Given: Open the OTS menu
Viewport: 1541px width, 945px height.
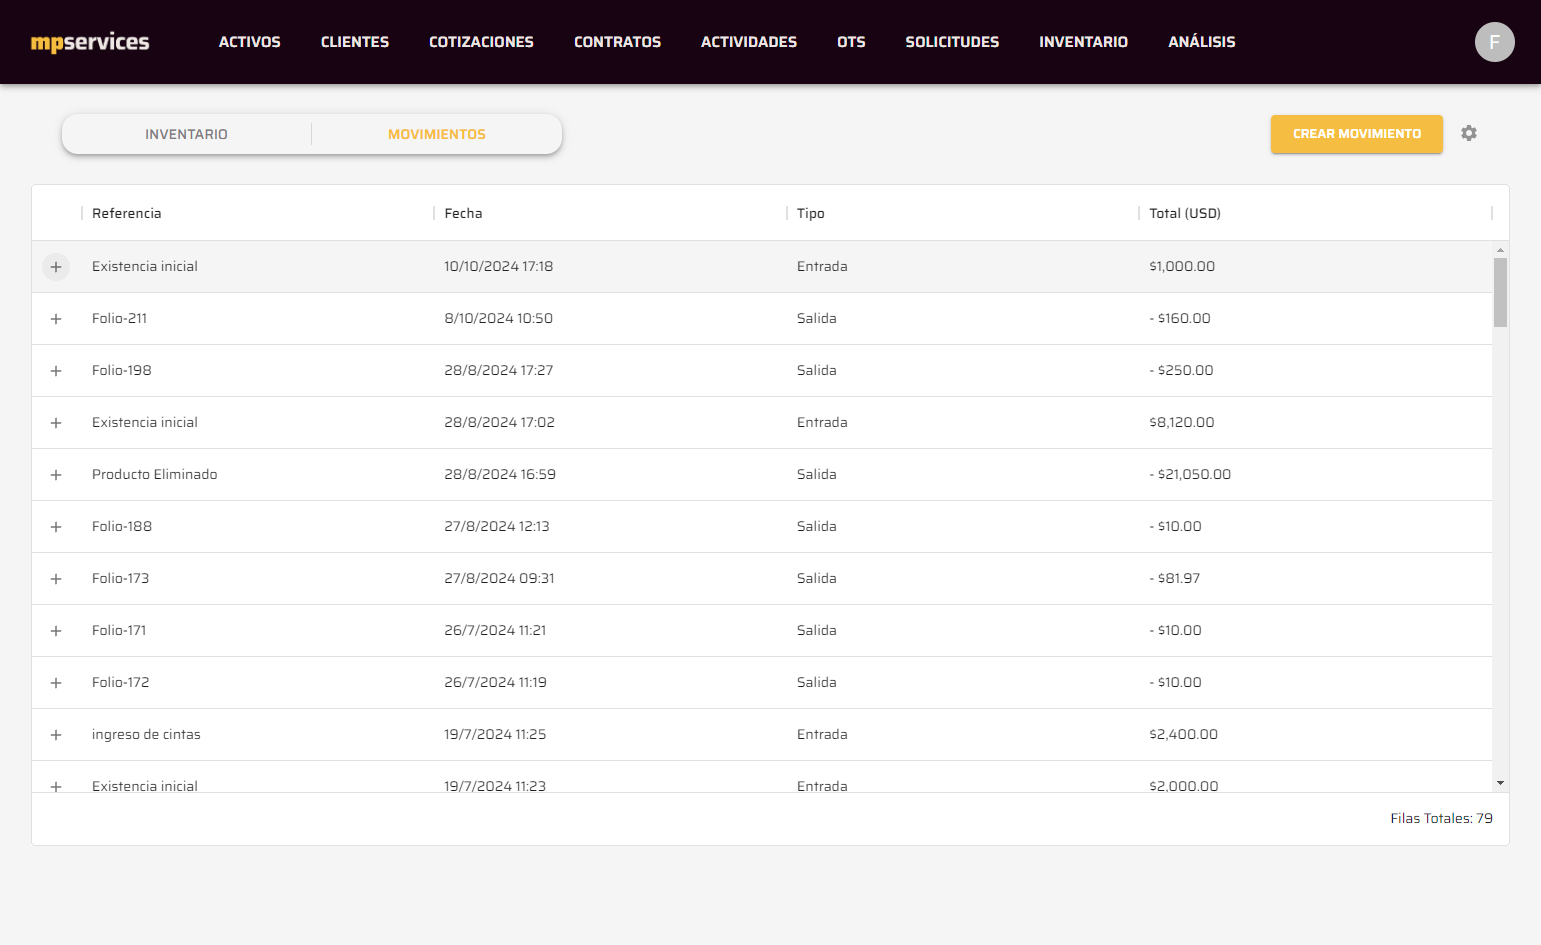Looking at the screenshot, I should pyautogui.click(x=851, y=42).
